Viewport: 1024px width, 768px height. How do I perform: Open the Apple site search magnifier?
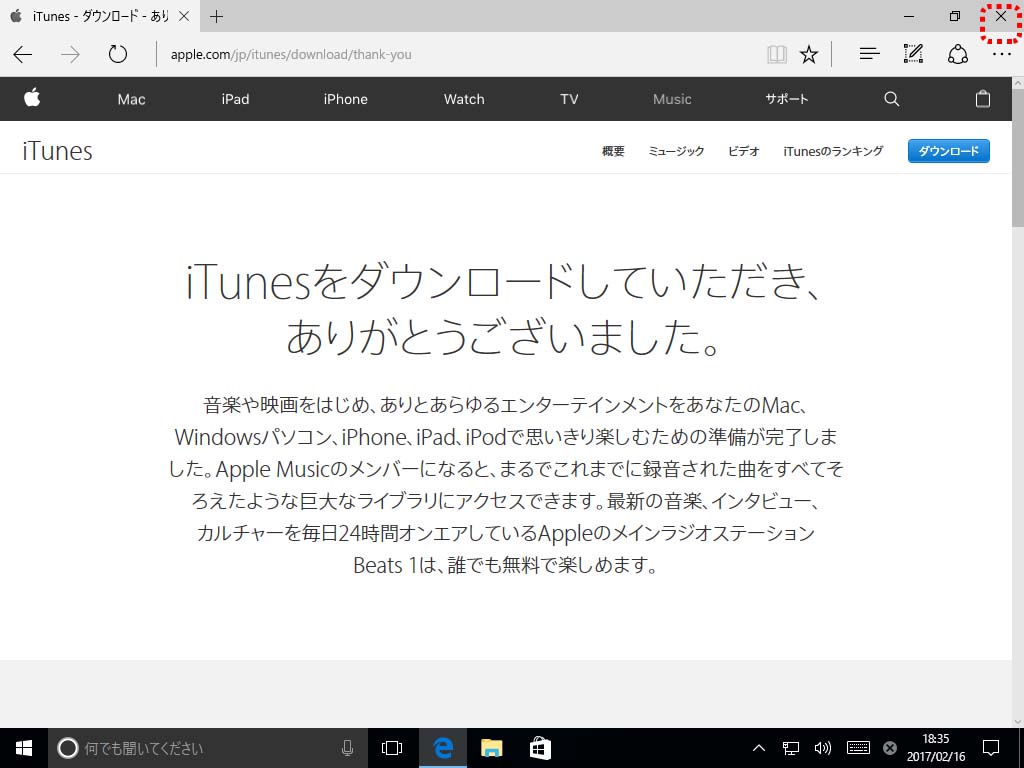(891, 99)
